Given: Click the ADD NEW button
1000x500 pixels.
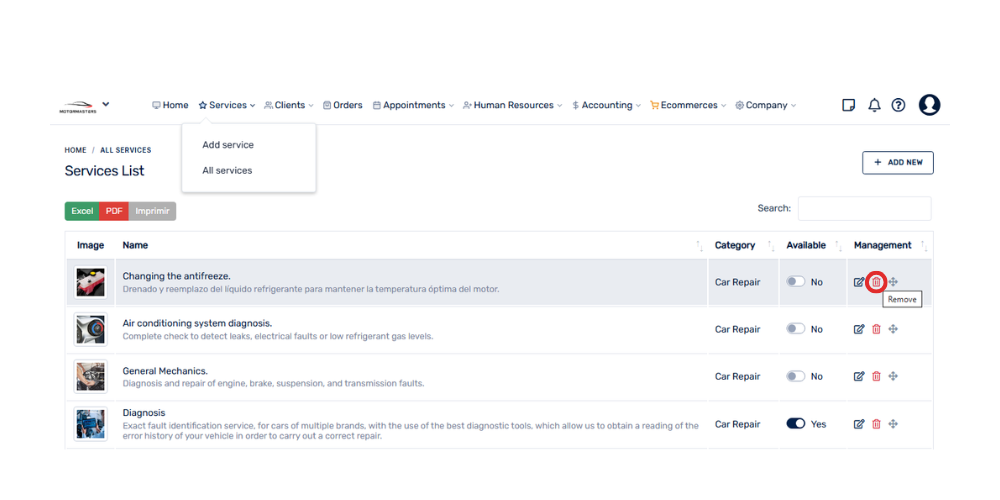Looking at the screenshot, I should (x=897, y=162).
